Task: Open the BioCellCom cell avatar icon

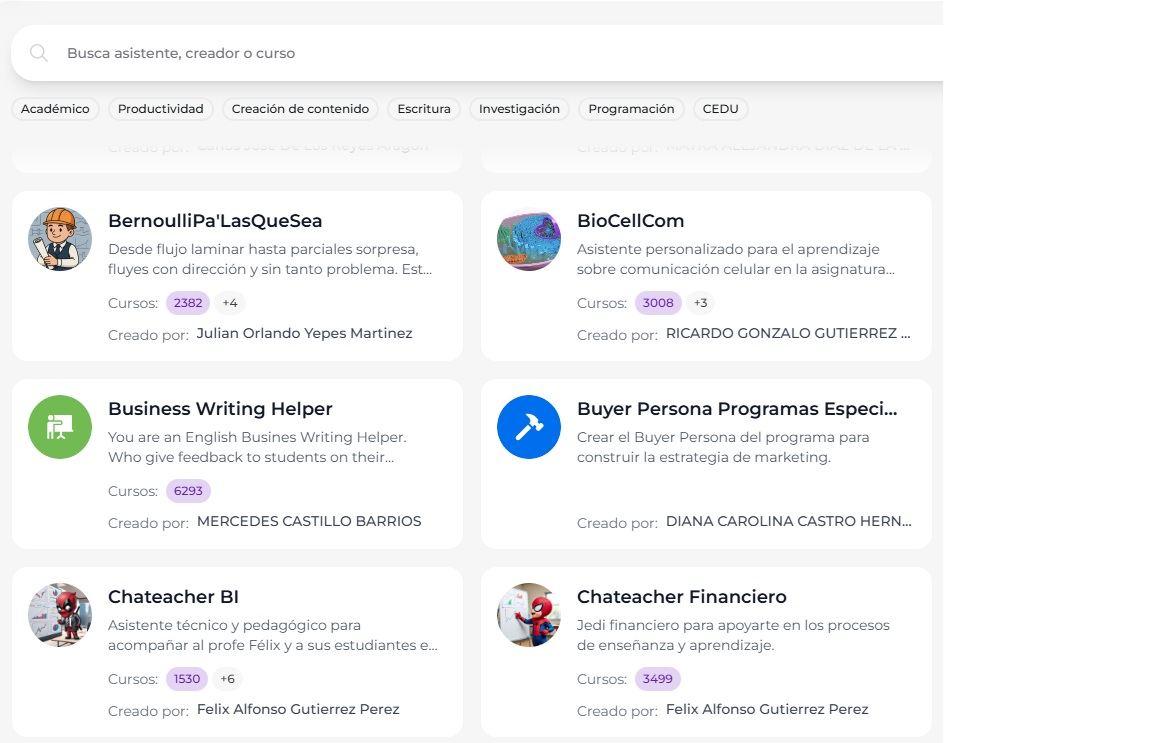Action: pos(529,239)
